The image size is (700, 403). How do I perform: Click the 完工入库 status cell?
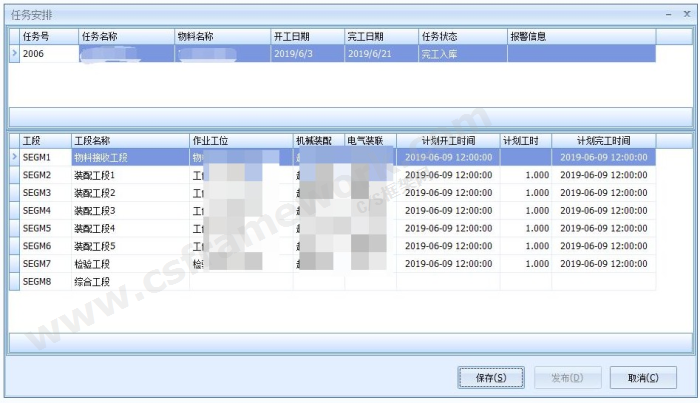tap(461, 54)
